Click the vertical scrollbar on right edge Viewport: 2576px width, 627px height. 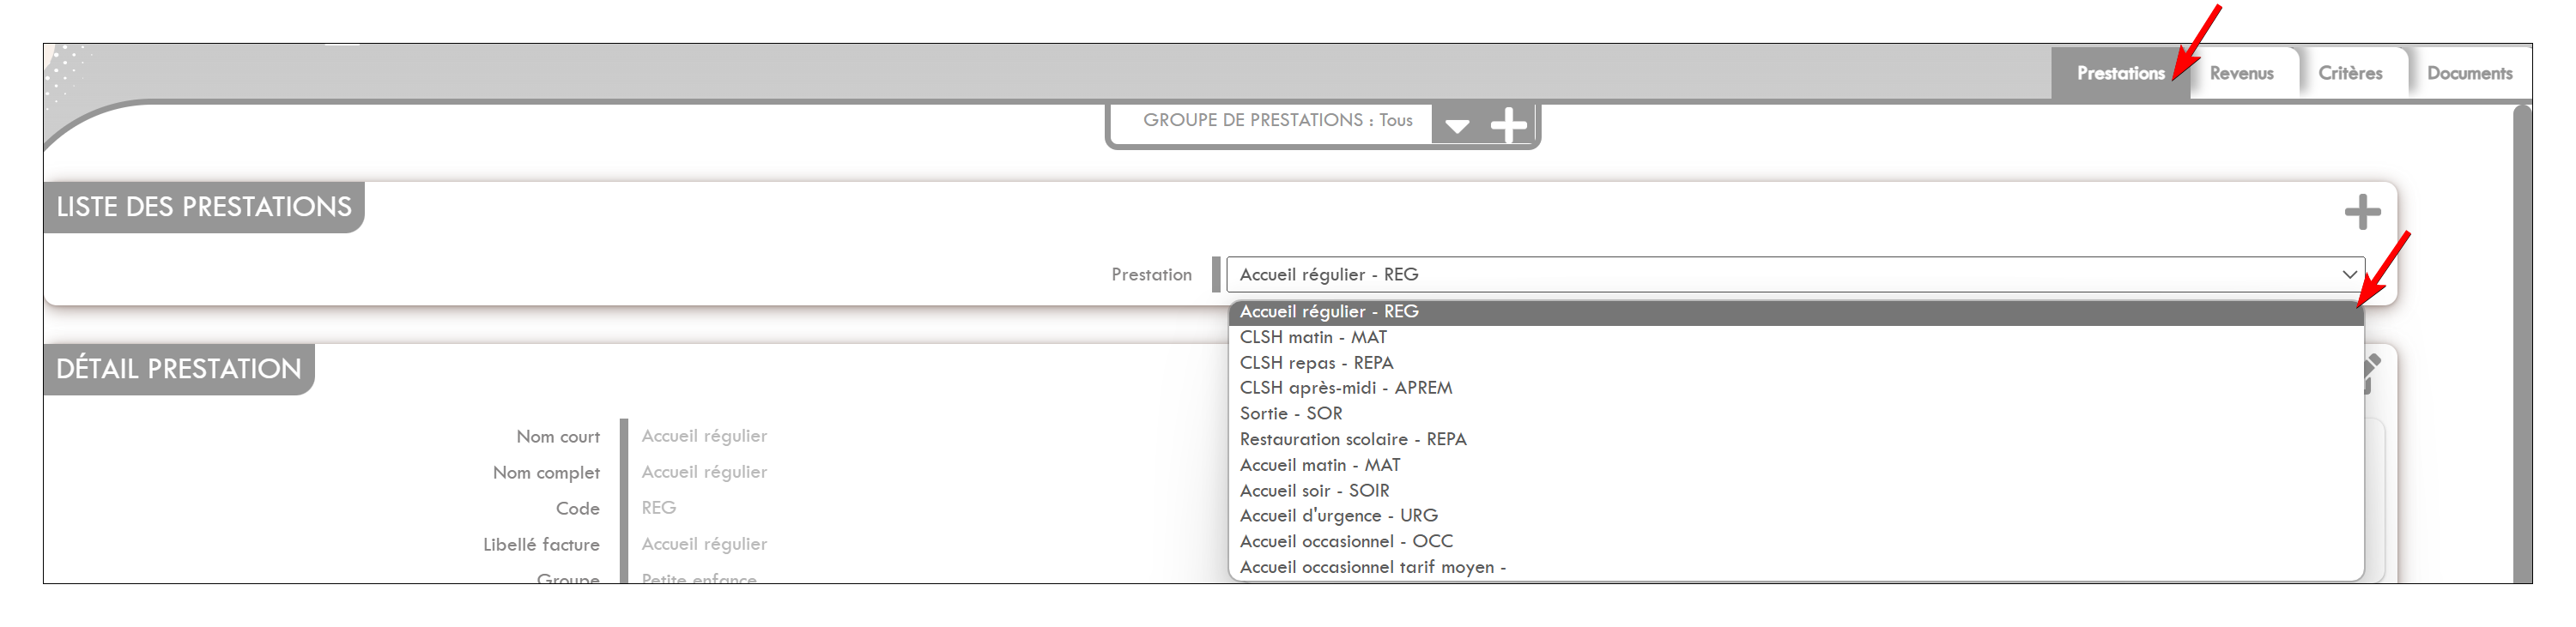(2521, 342)
